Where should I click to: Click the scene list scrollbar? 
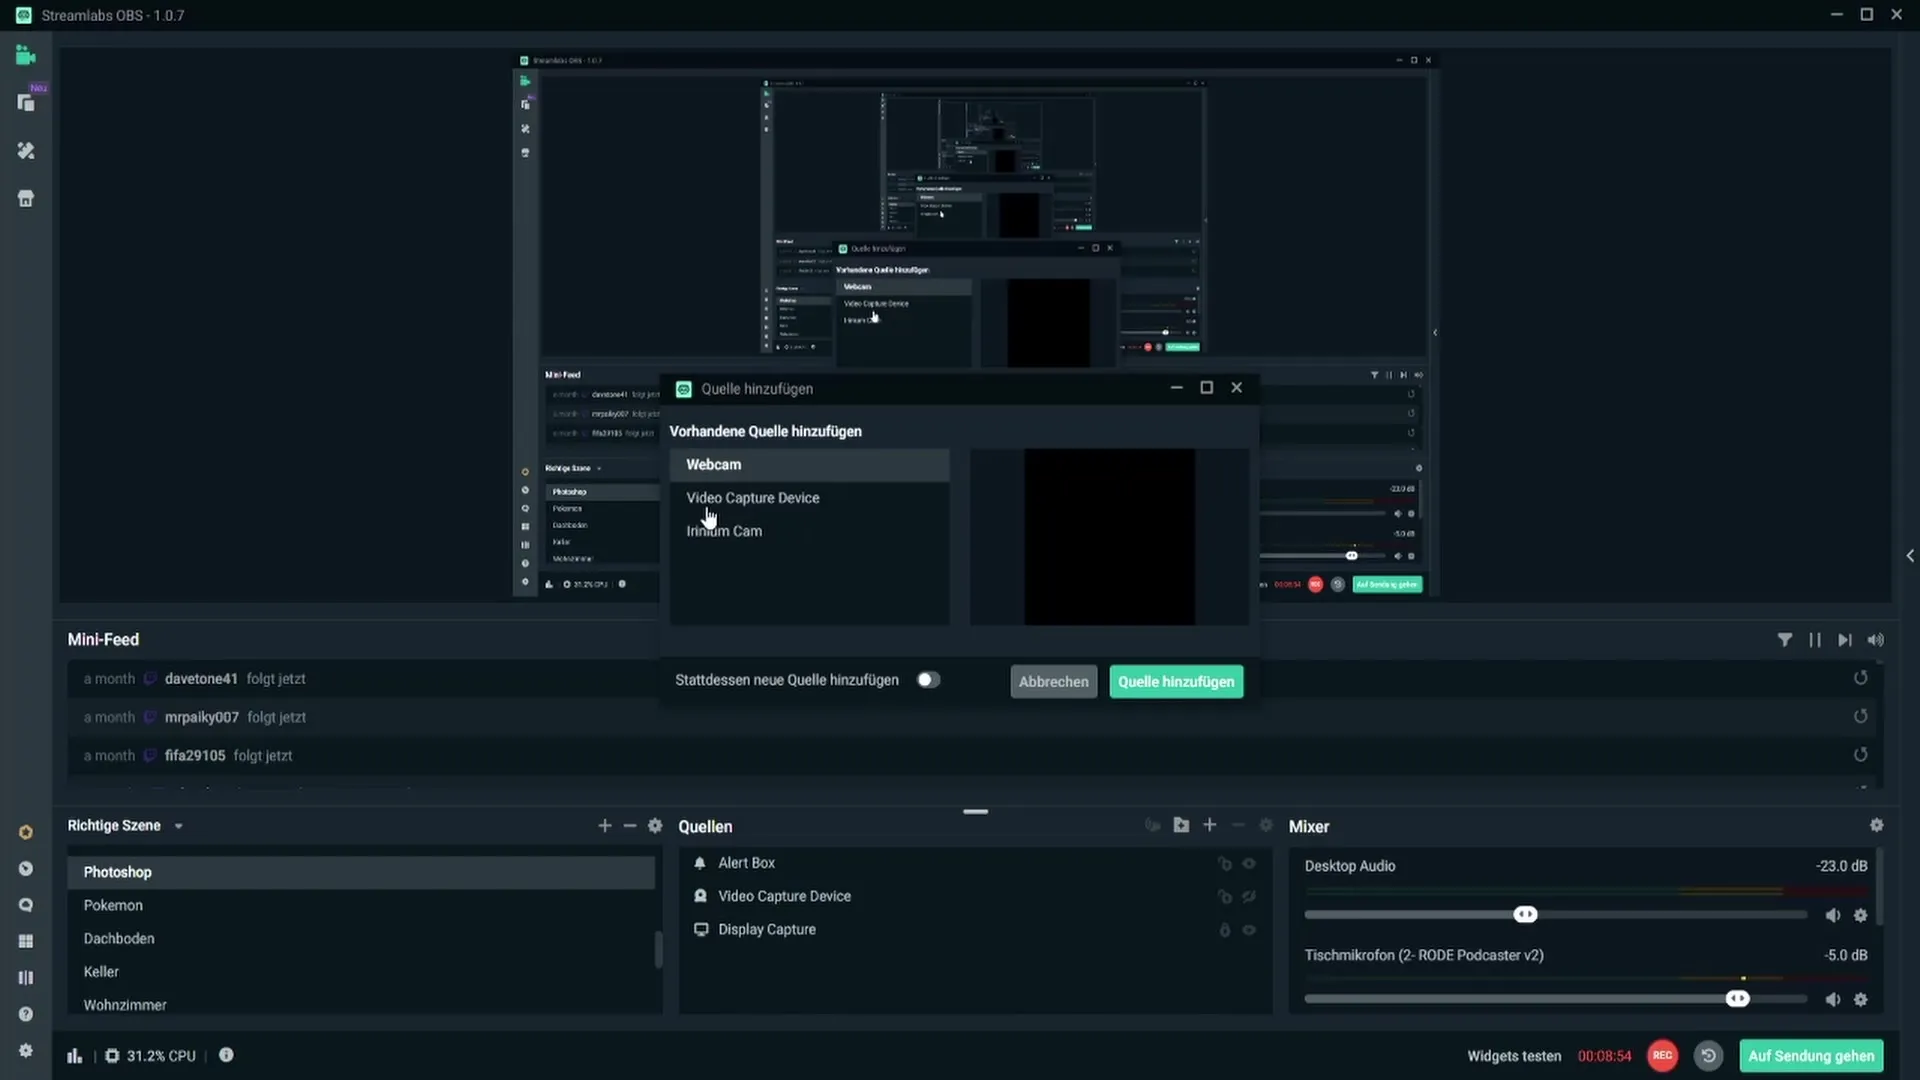pos(658,949)
